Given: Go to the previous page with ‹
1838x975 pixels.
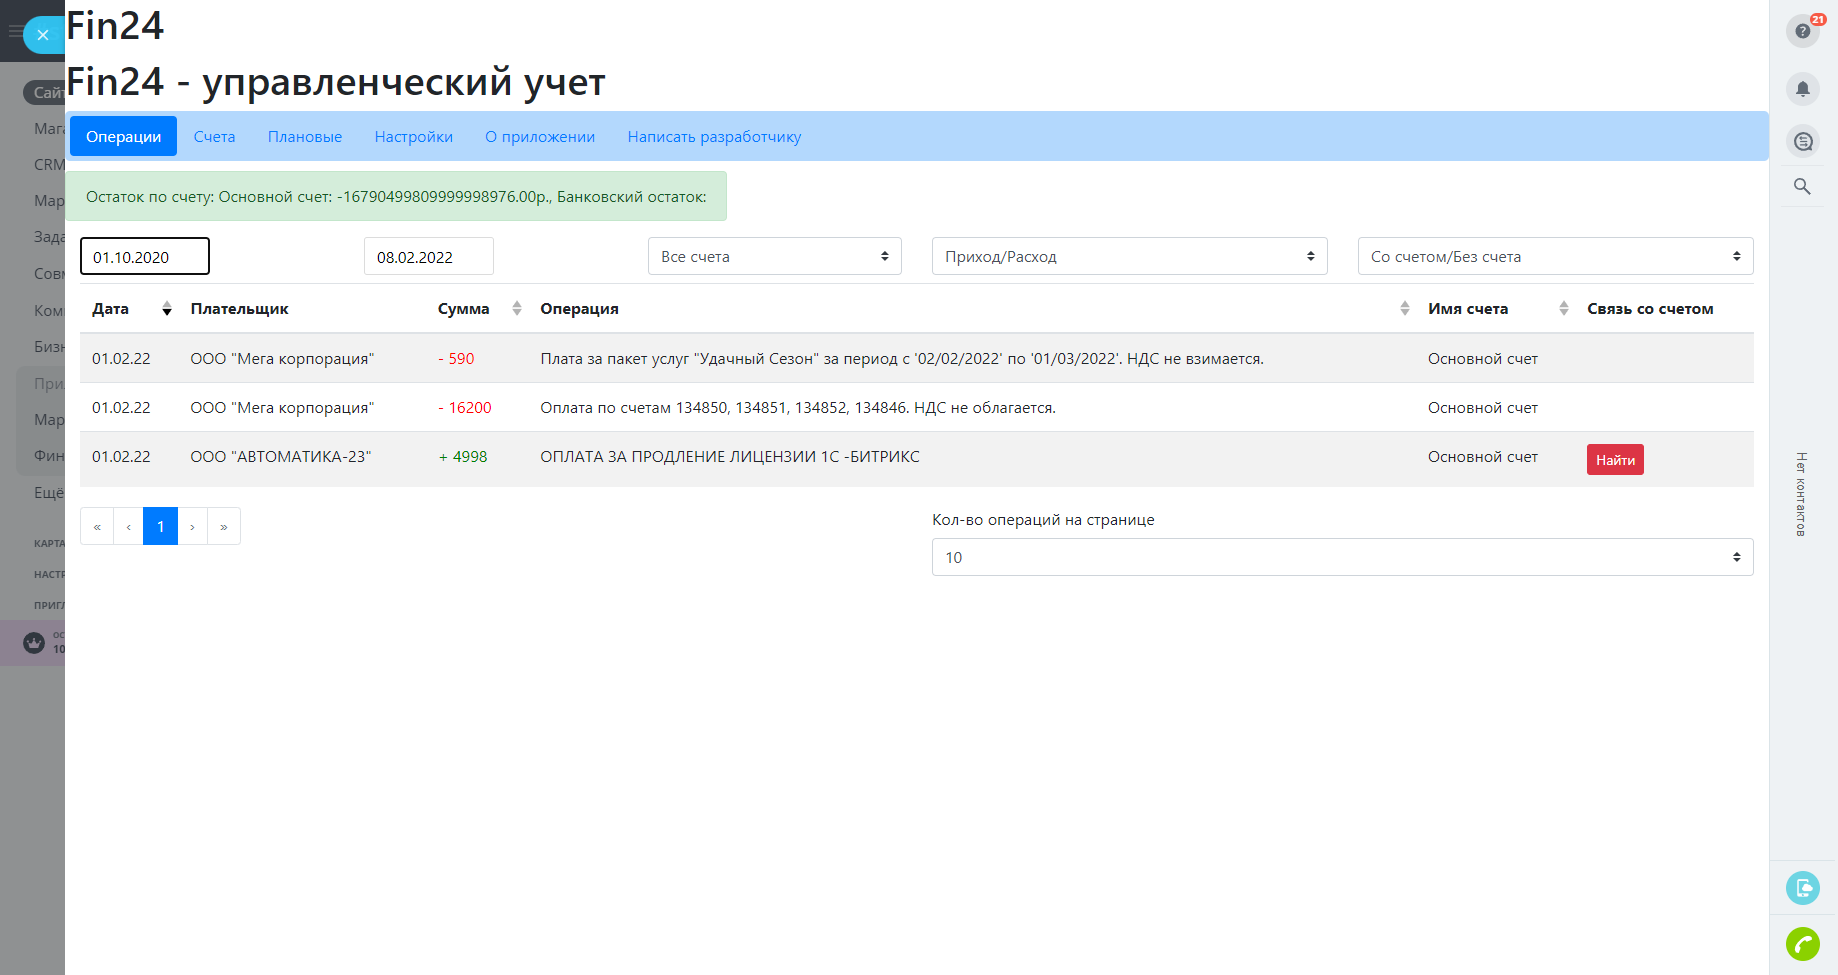Looking at the screenshot, I should 129,526.
